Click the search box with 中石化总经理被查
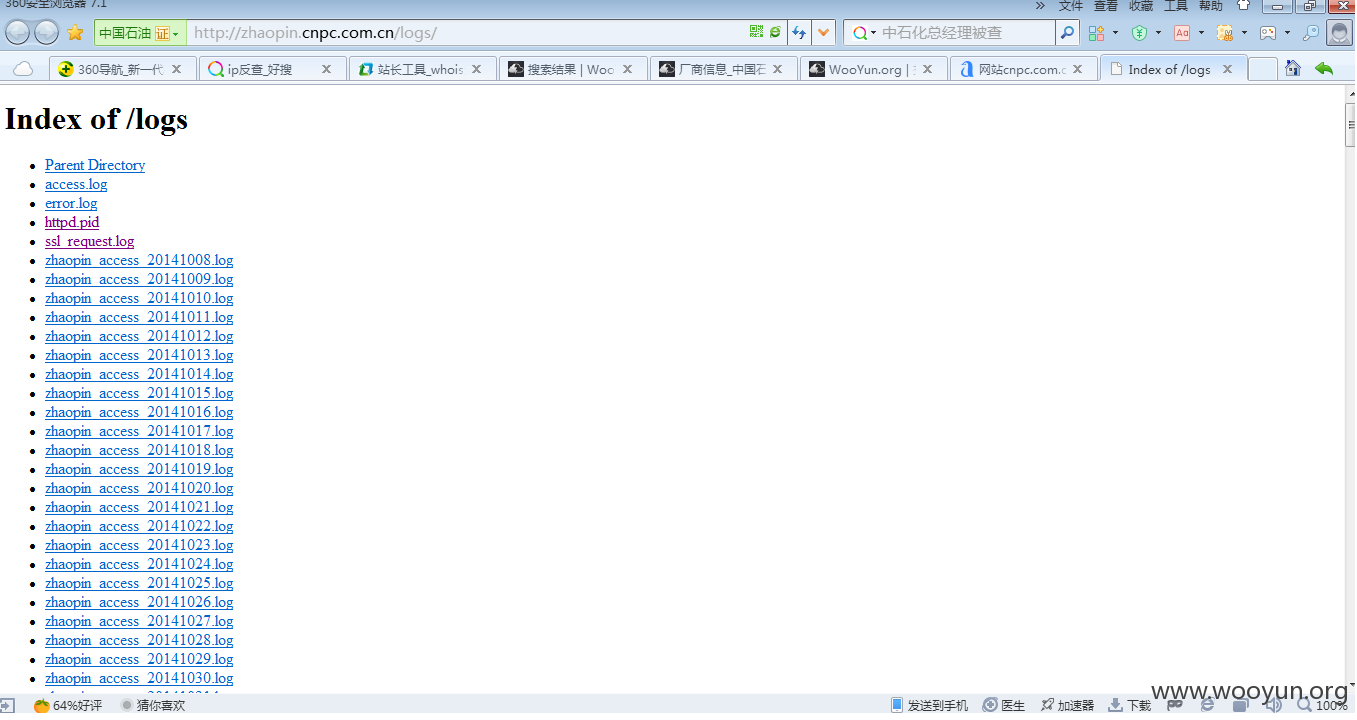1357x720 pixels. pos(965,33)
